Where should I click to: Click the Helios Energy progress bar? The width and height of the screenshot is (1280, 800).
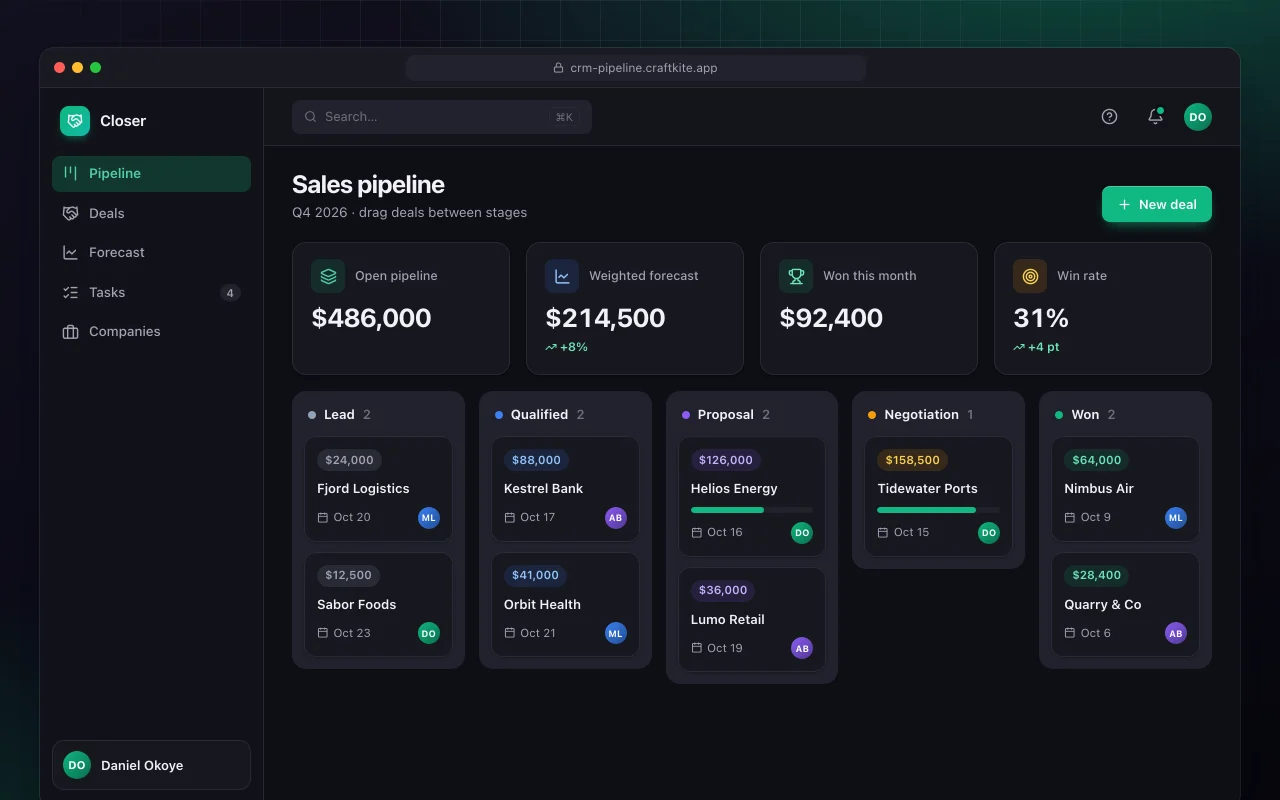(752, 510)
